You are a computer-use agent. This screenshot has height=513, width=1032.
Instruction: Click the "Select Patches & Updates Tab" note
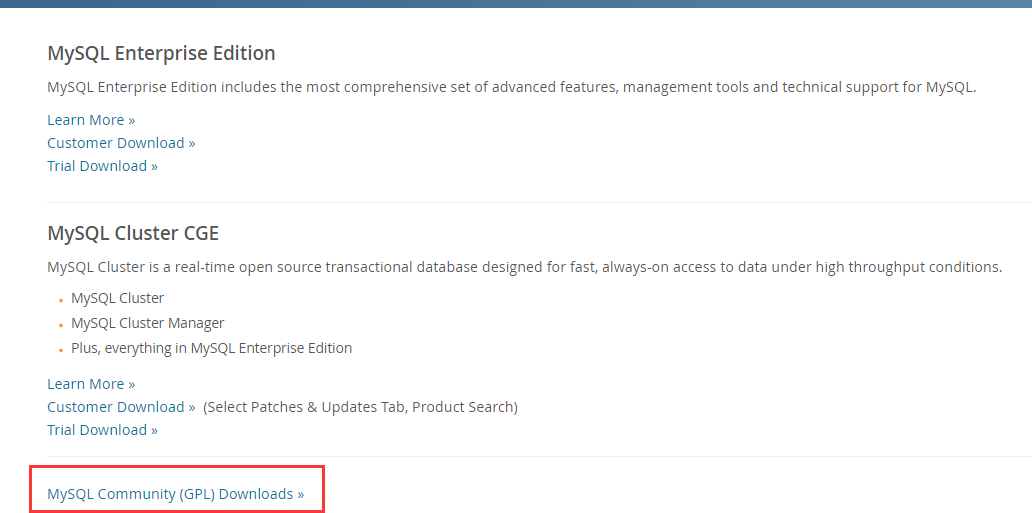(360, 407)
